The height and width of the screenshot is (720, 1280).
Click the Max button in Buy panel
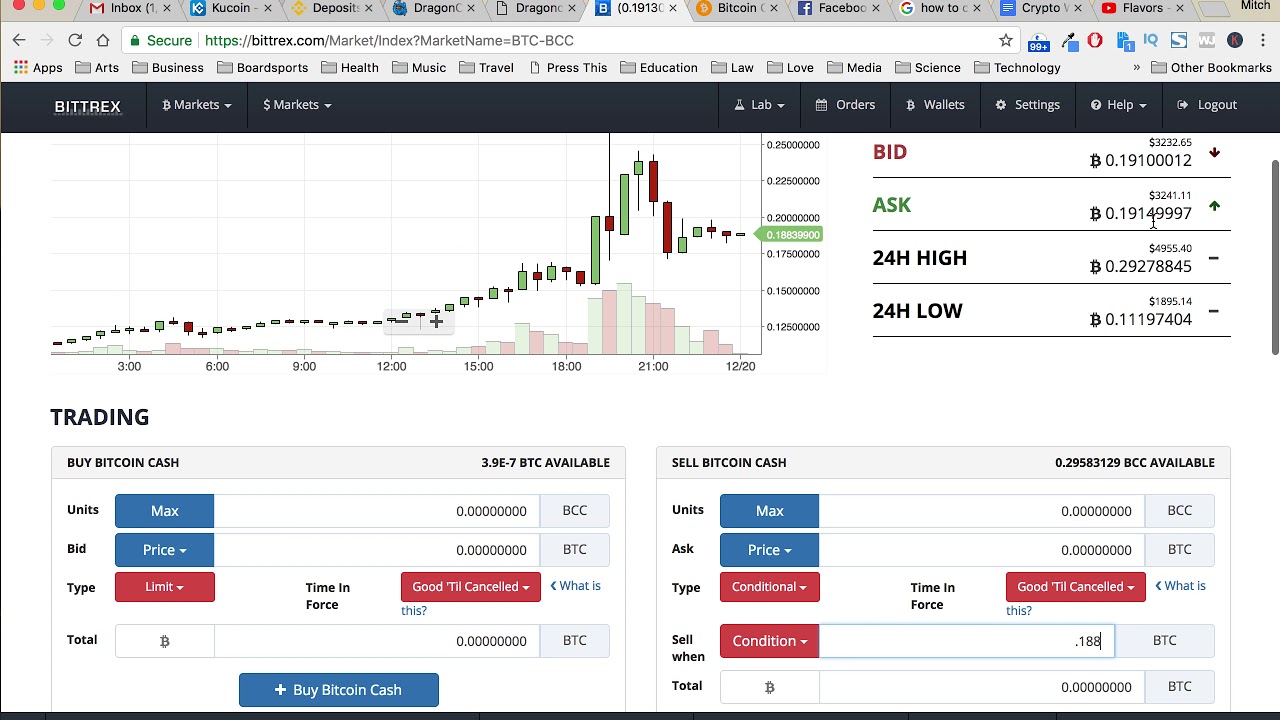164,511
